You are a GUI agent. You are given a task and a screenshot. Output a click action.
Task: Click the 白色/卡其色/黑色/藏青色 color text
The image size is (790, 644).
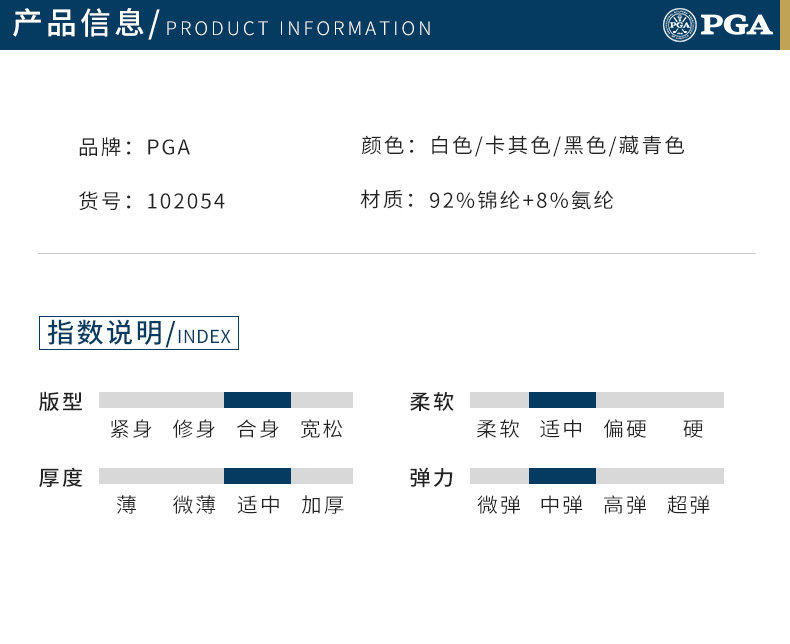557,146
